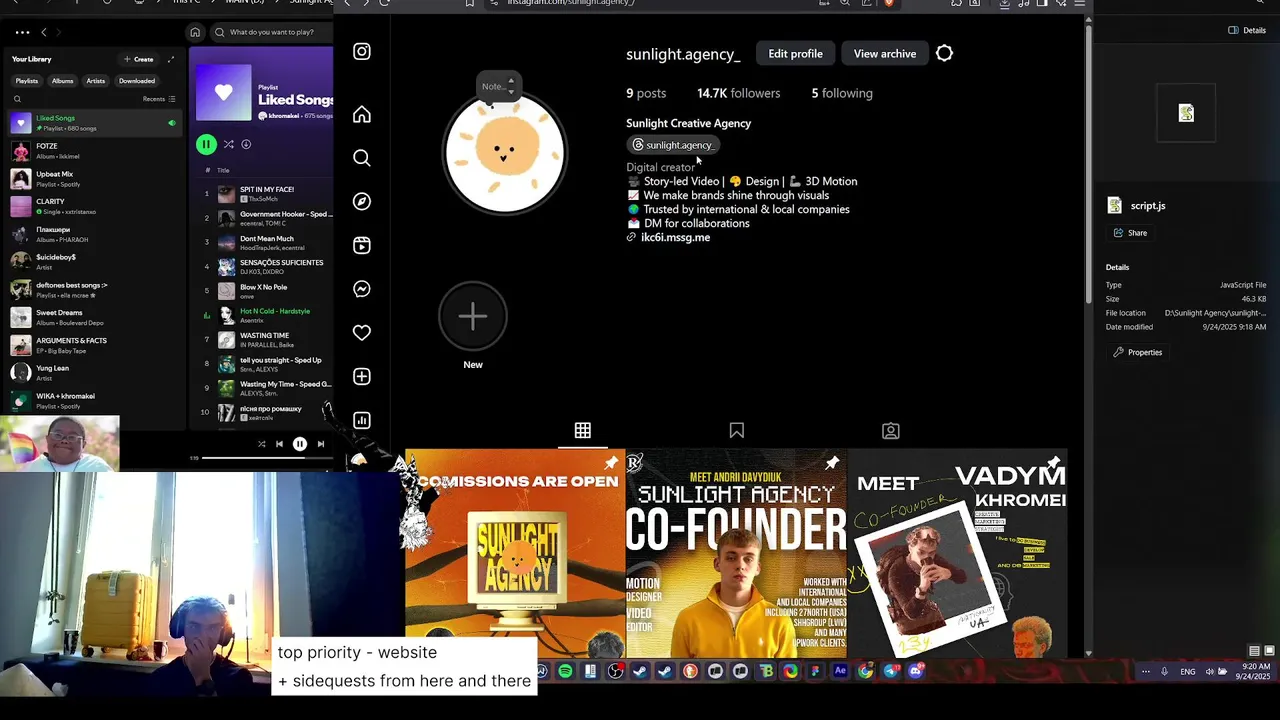Open Instagram Messenger icon in sidebar
1280x720 pixels.
tap(362, 289)
